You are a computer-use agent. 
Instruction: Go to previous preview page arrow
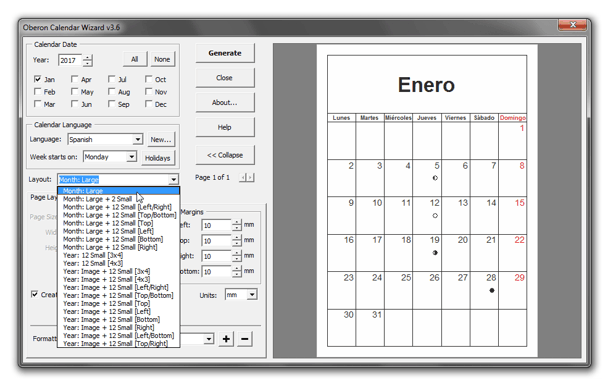(x=243, y=177)
